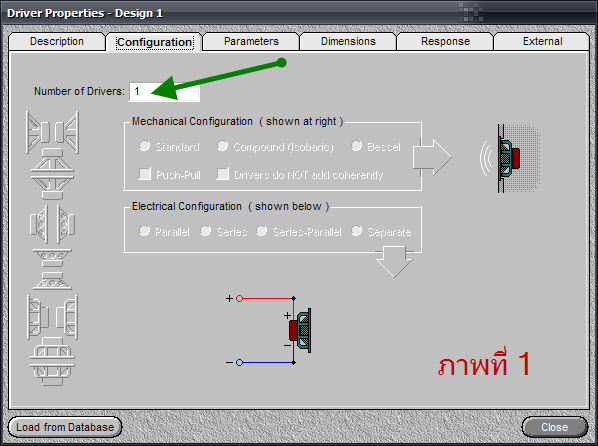Click the Number of Drivers input field
Screen dimensions: 598x446
[164, 92]
